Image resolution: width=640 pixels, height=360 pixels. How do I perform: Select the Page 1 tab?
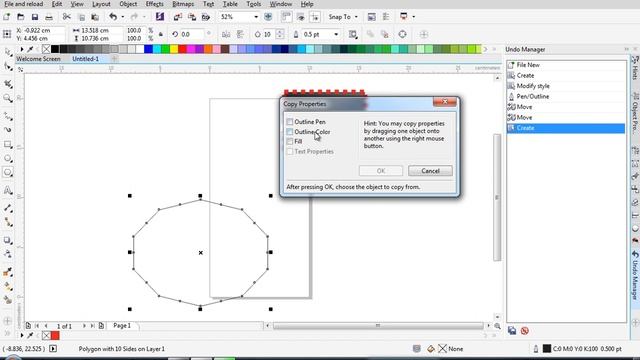pos(122,325)
